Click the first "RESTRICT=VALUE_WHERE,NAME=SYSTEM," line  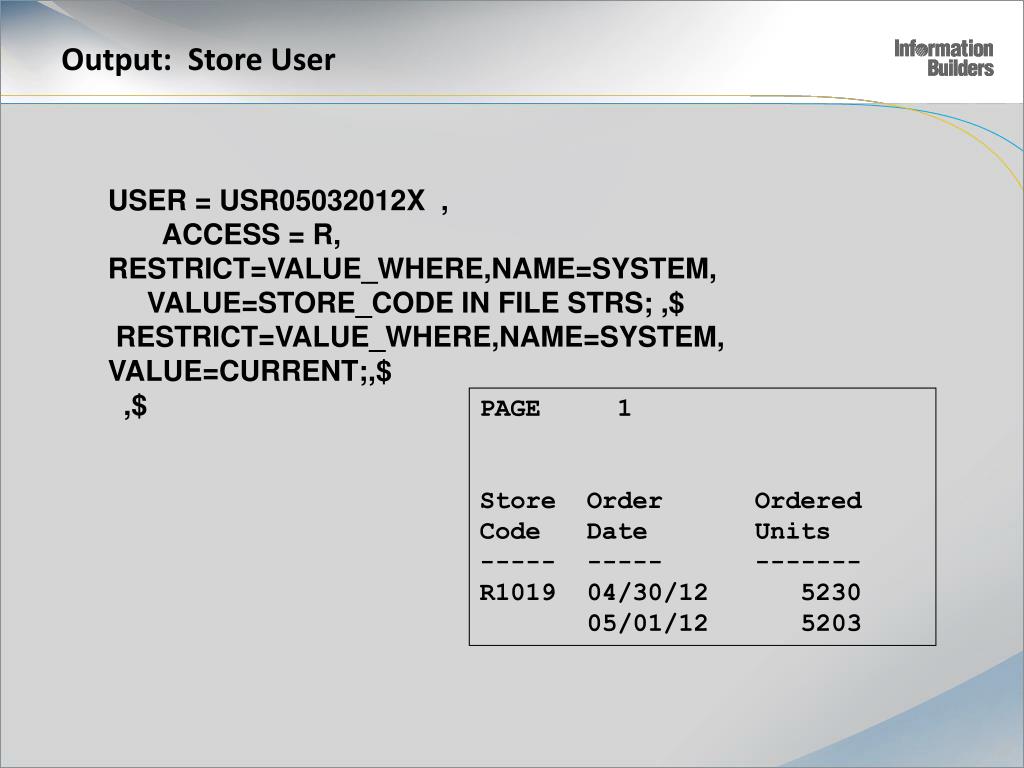tap(412, 268)
